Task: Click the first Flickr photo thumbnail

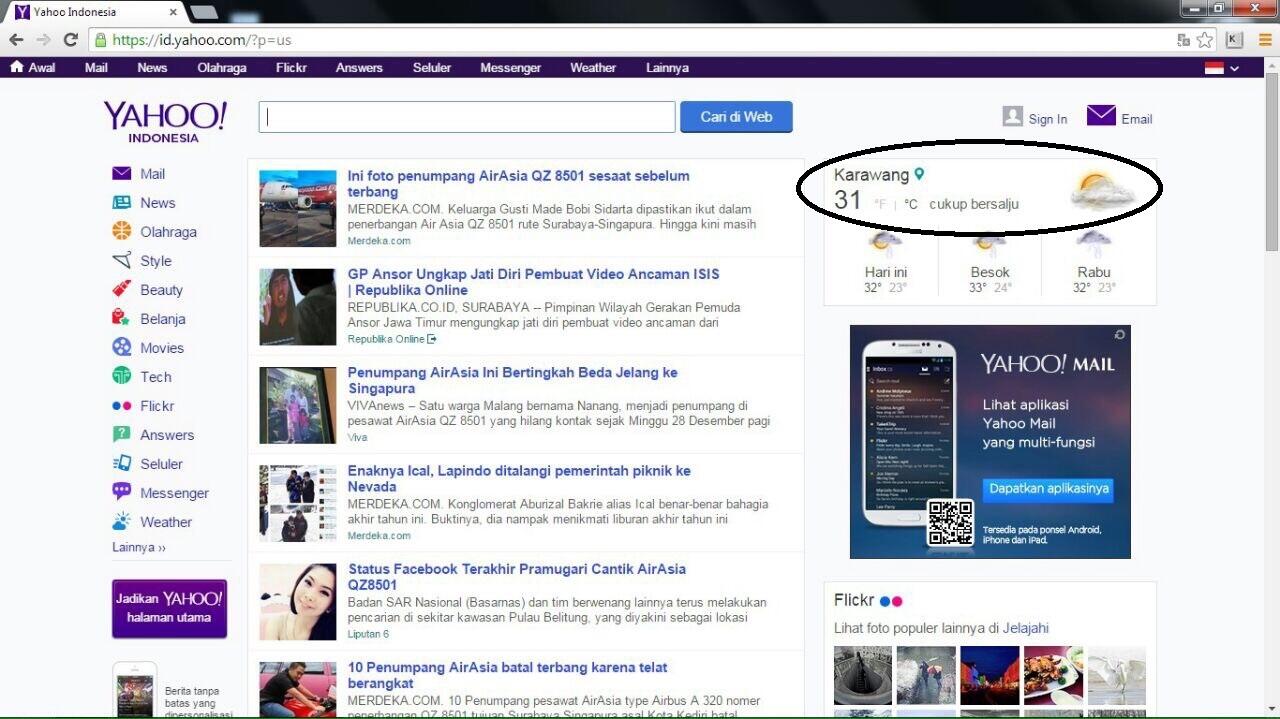Action: (x=862, y=676)
